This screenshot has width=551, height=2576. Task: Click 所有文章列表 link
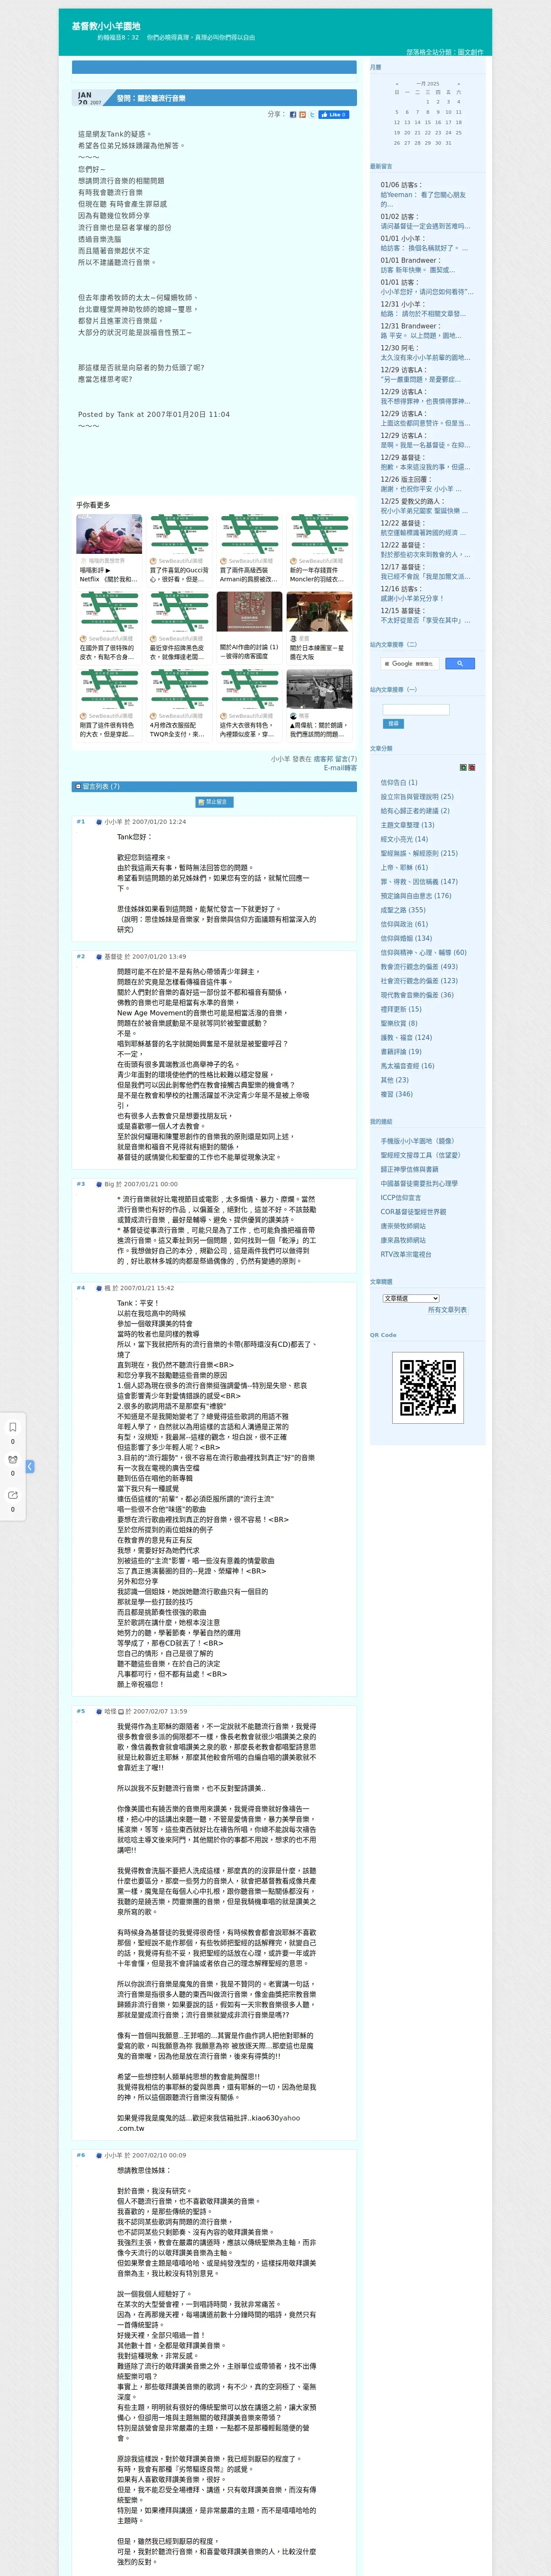447,1310
